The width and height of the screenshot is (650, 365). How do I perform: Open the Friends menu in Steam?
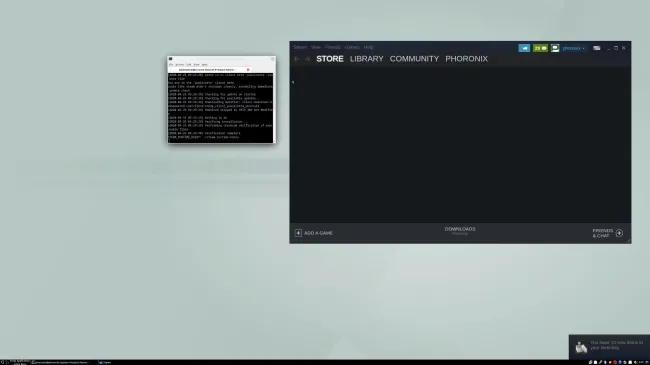[332, 47]
